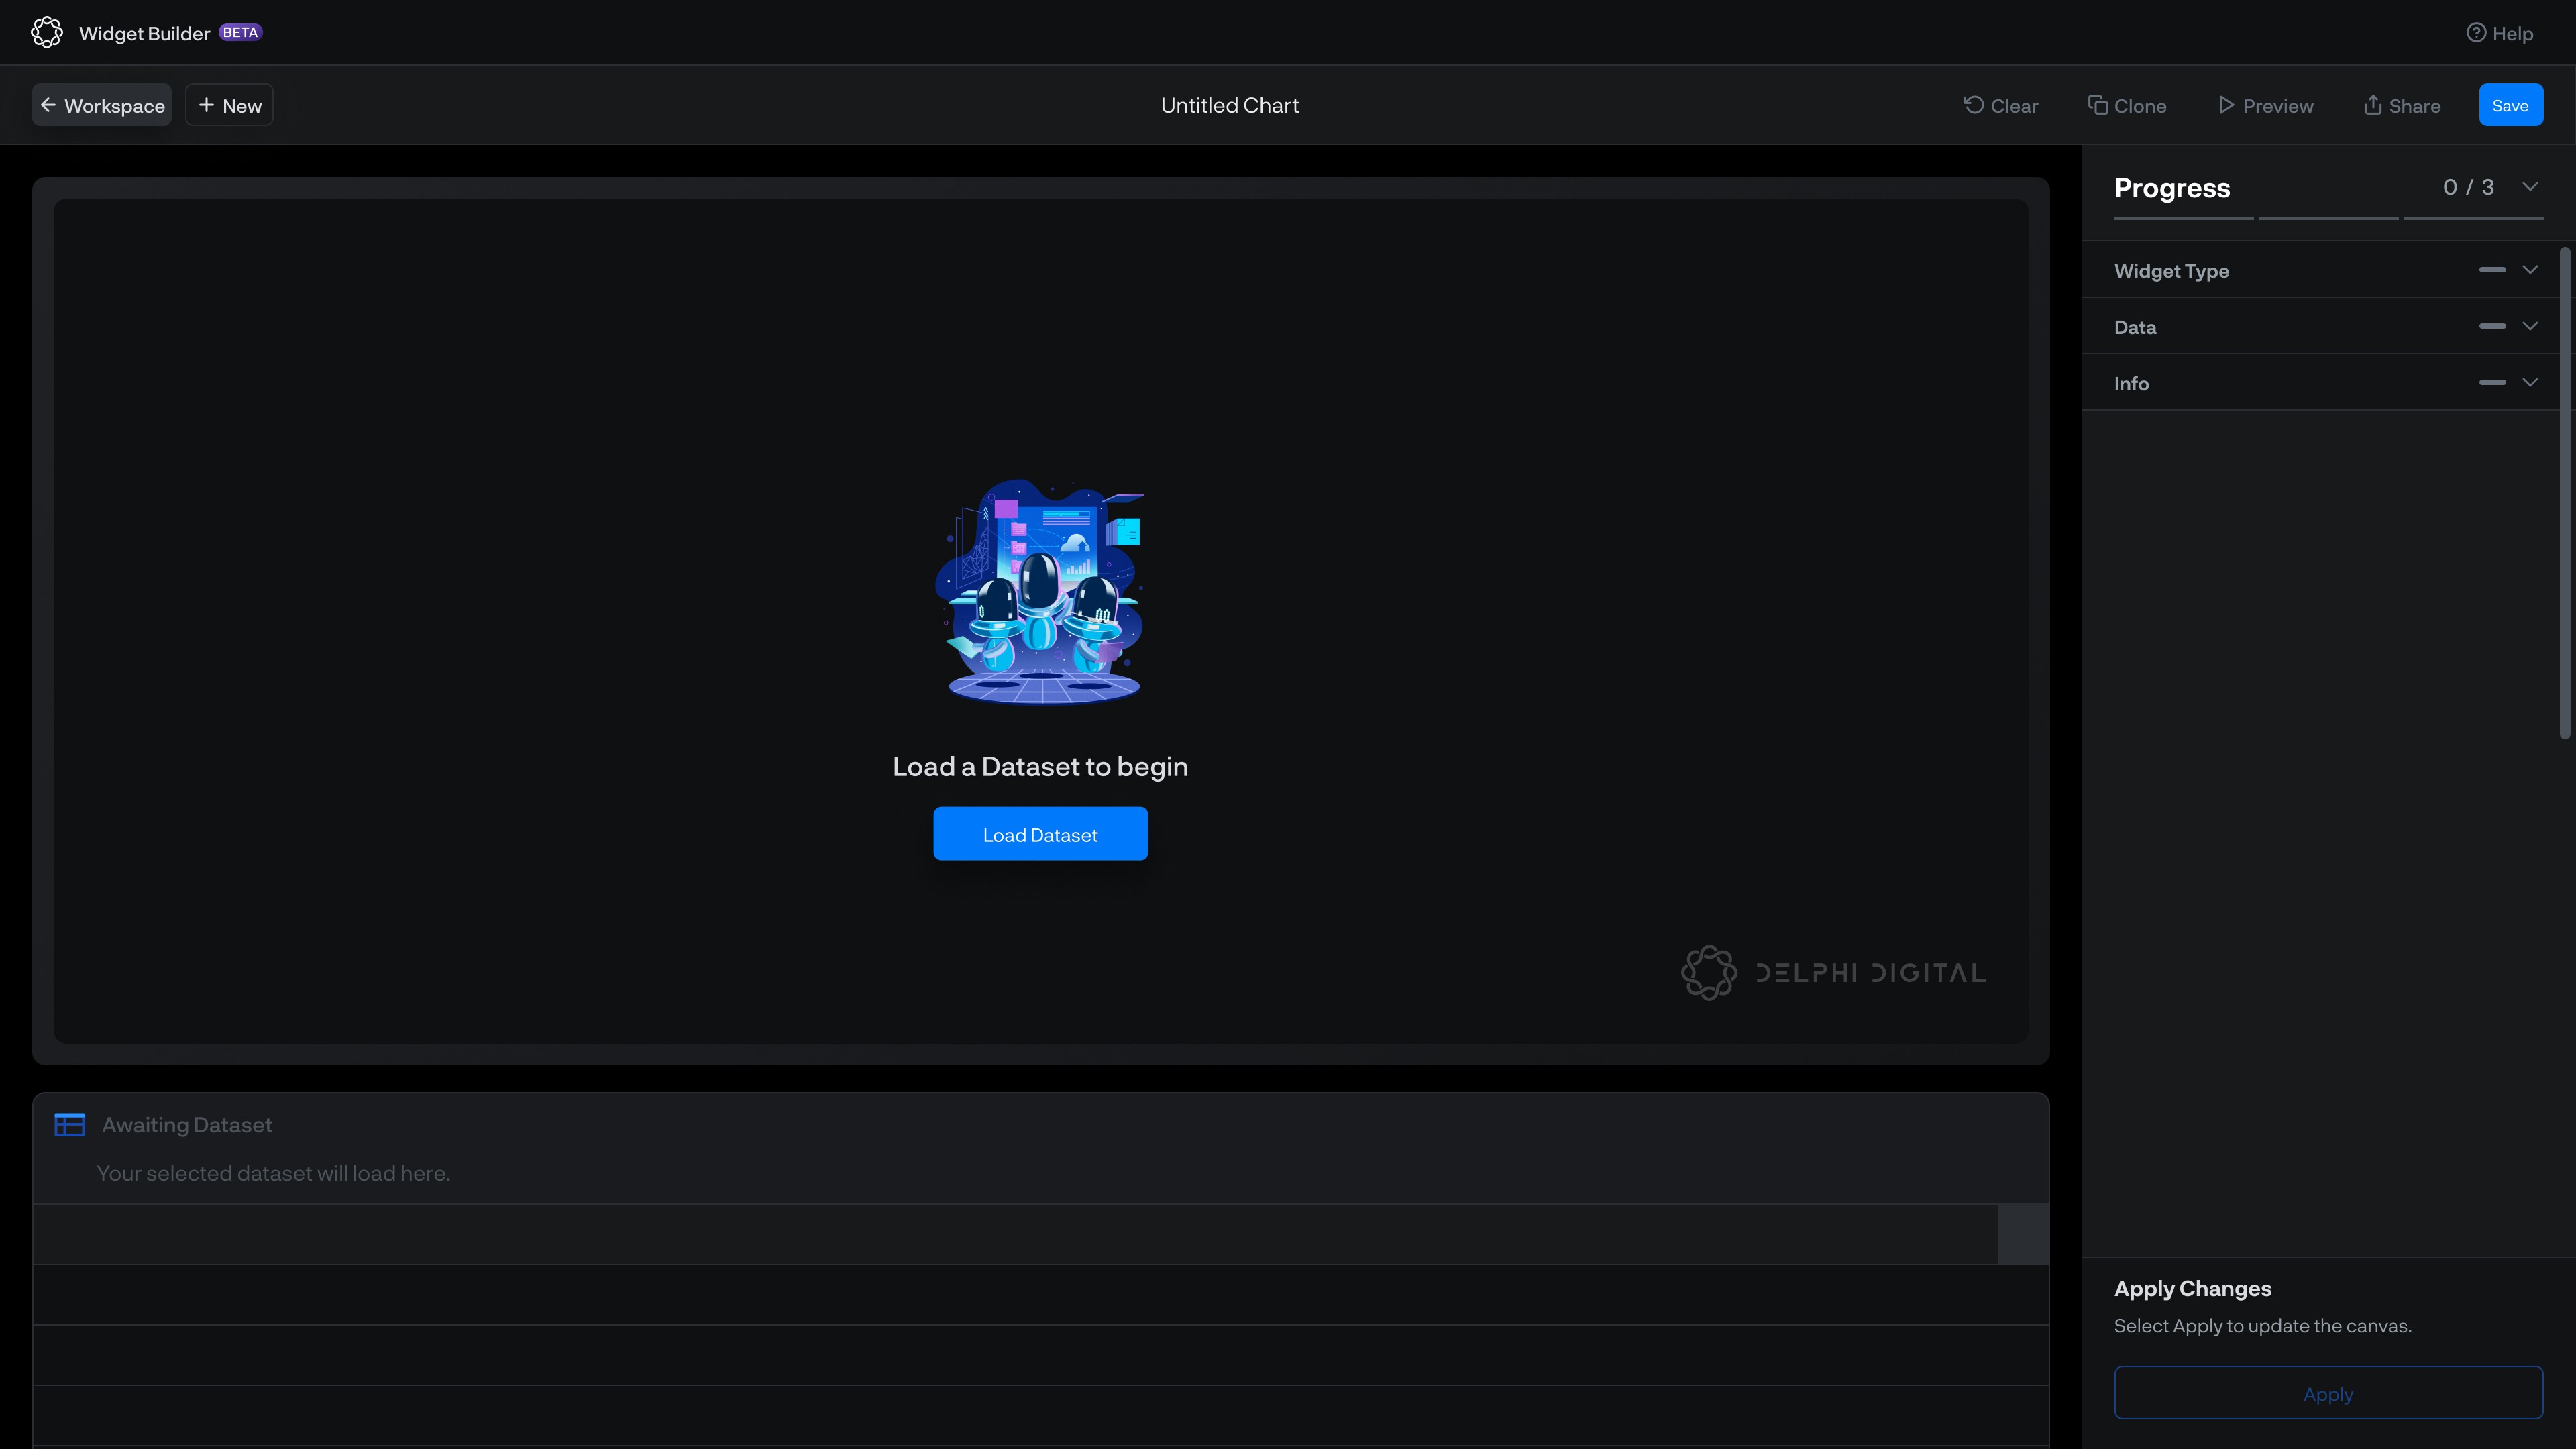
Task: Click the Delphi Digital watermark on canvas
Action: pyautogui.click(x=1833, y=972)
